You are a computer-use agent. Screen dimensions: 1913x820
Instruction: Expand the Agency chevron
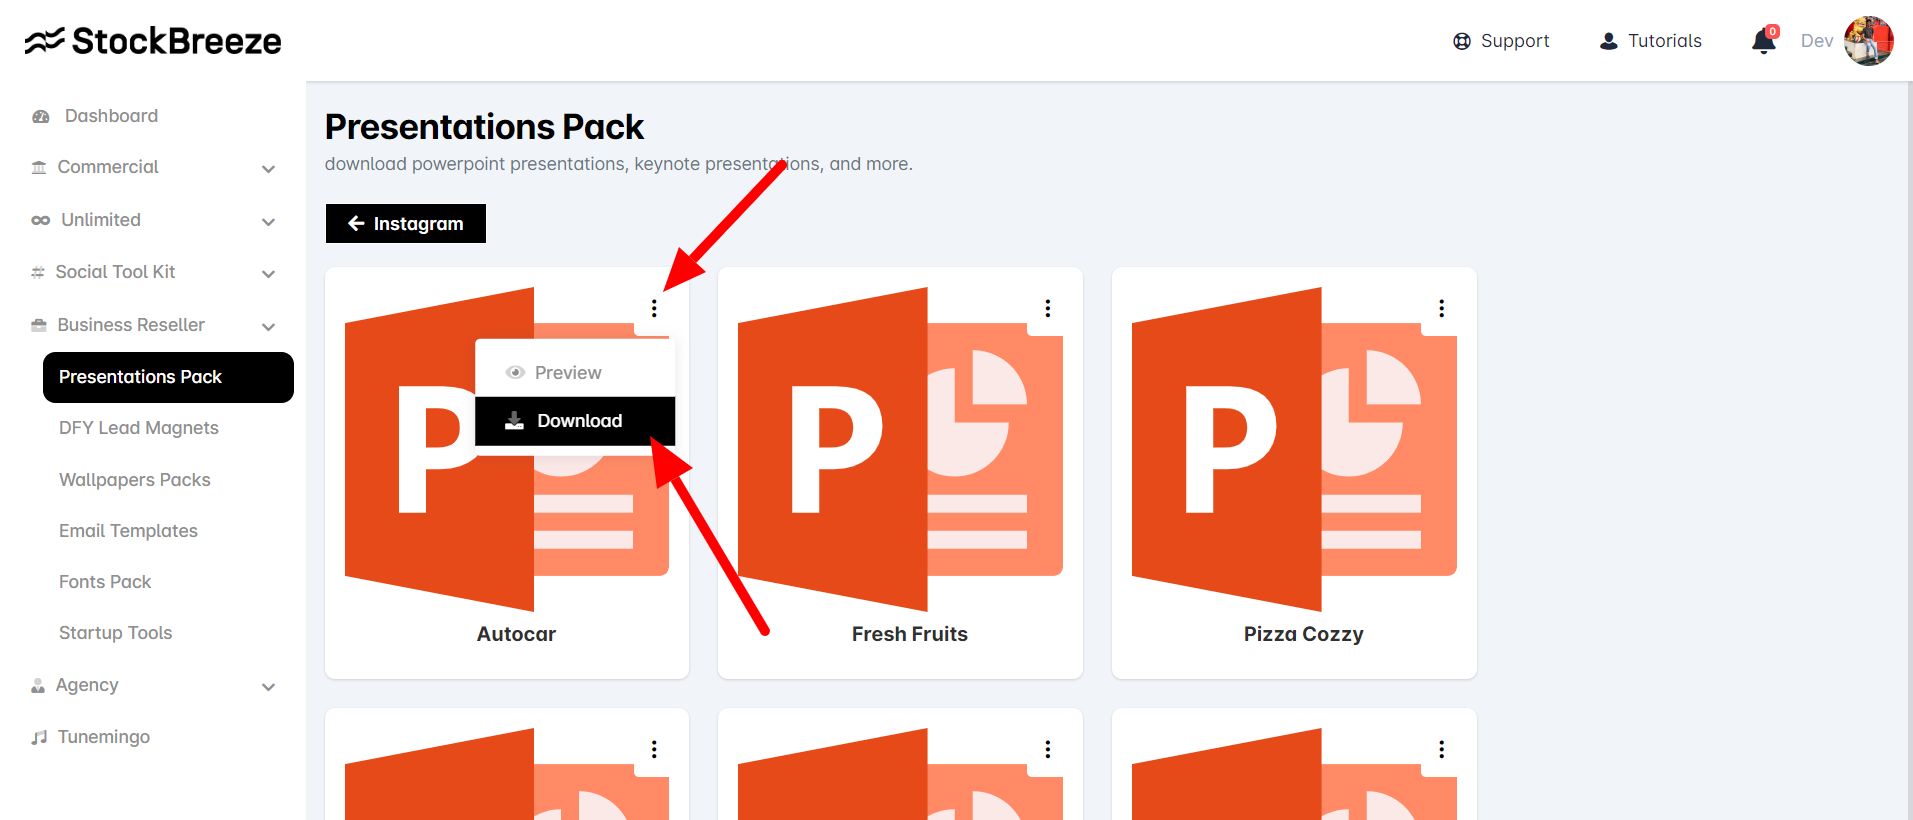click(x=268, y=686)
